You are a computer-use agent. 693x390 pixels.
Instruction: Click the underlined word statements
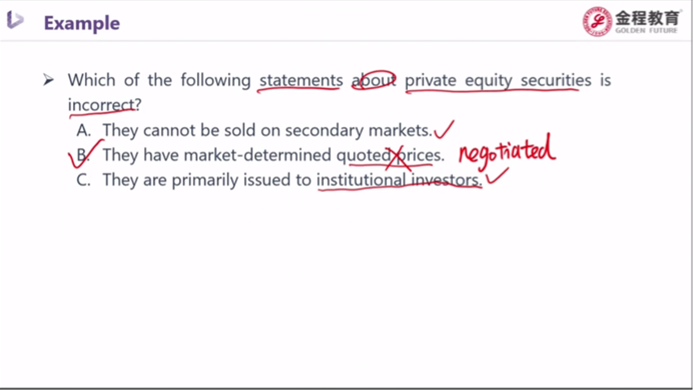click(301, 80)
